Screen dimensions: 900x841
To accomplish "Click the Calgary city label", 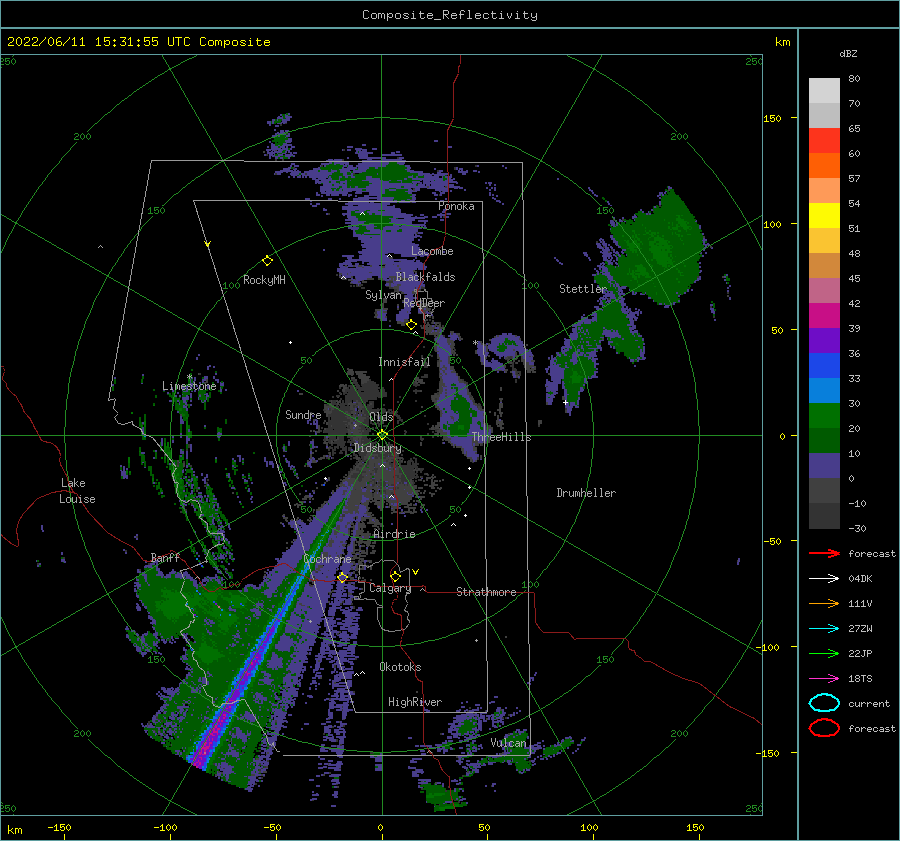I will (390, 588).
